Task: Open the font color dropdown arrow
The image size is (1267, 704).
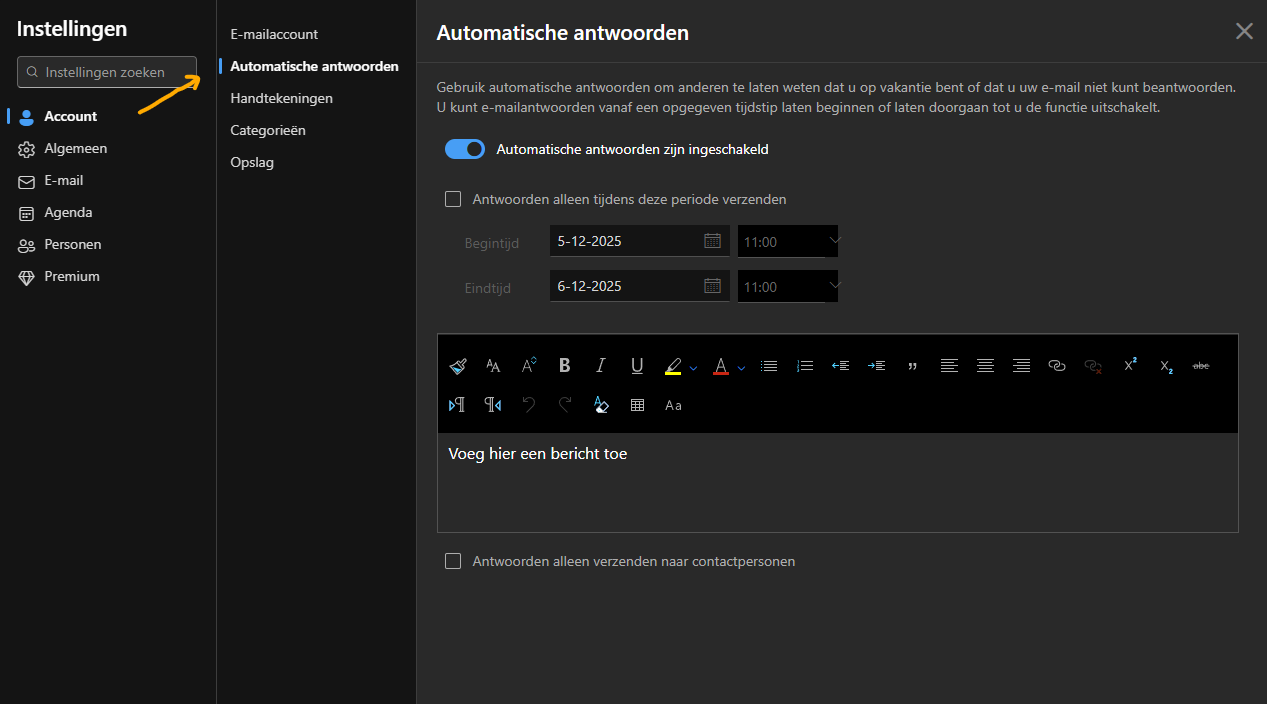Action: [x=740, y=366]
